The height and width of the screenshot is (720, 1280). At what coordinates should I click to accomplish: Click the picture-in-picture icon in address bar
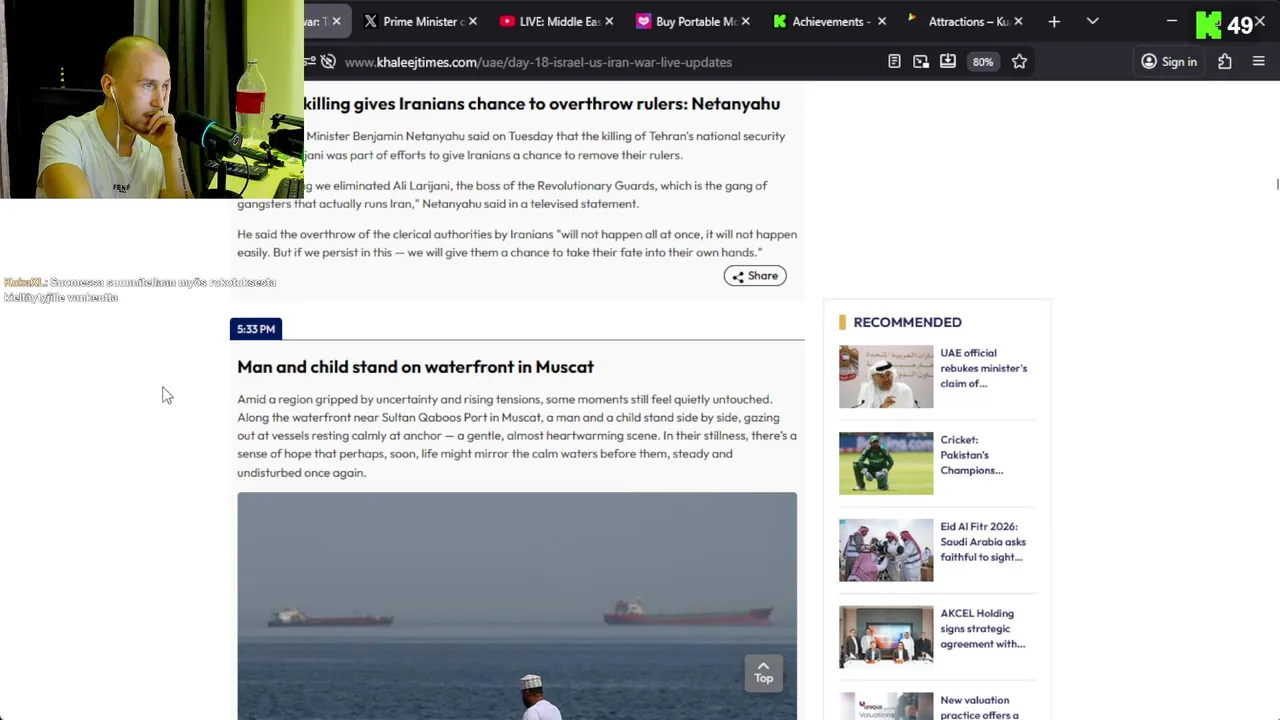(x=921, y=62)
